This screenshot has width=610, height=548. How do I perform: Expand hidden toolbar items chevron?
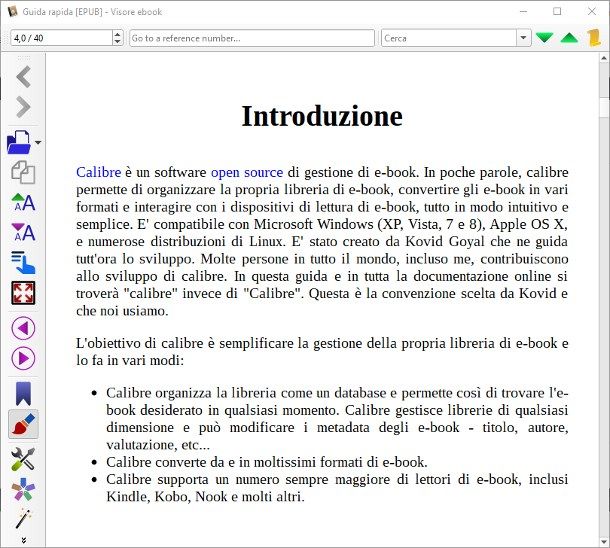(x=24, y=540)
